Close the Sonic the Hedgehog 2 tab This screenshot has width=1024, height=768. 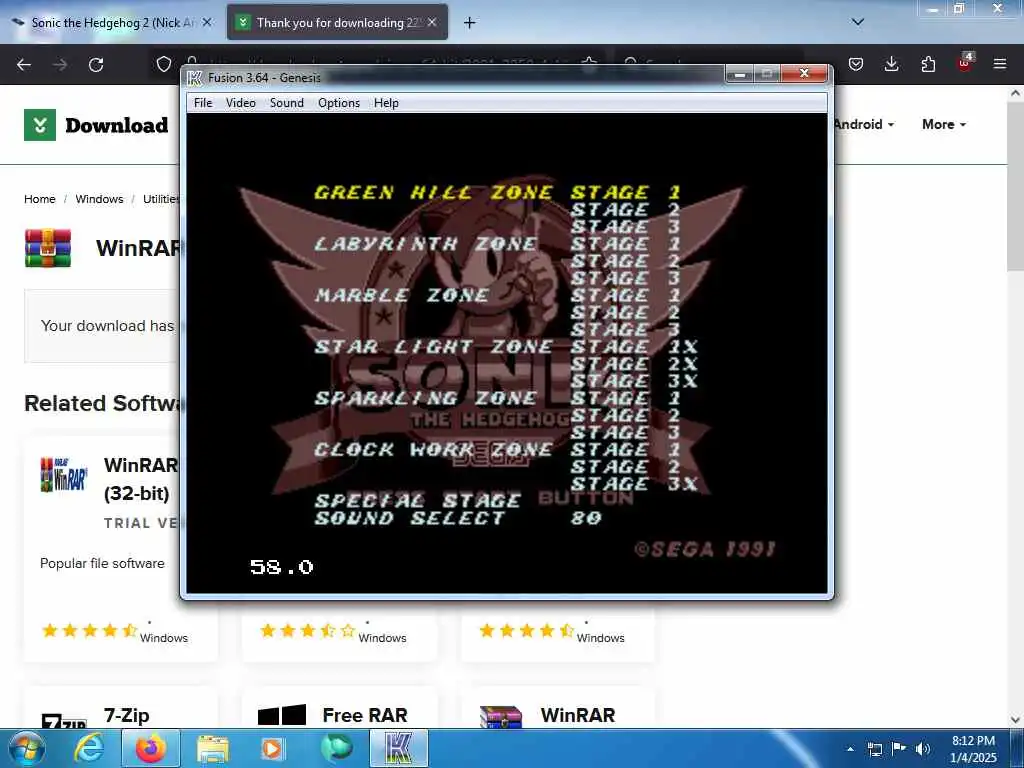(206, 23)
